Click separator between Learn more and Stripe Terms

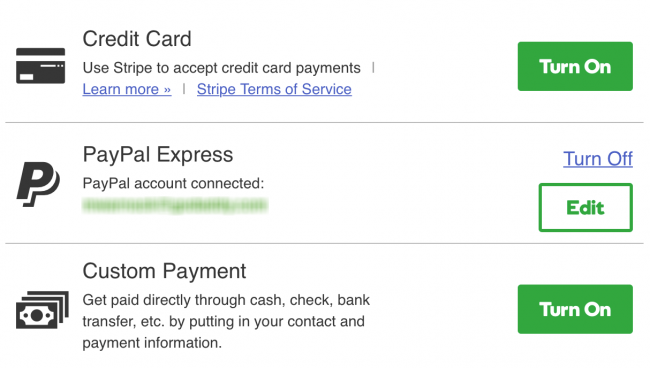pos(184,89)
